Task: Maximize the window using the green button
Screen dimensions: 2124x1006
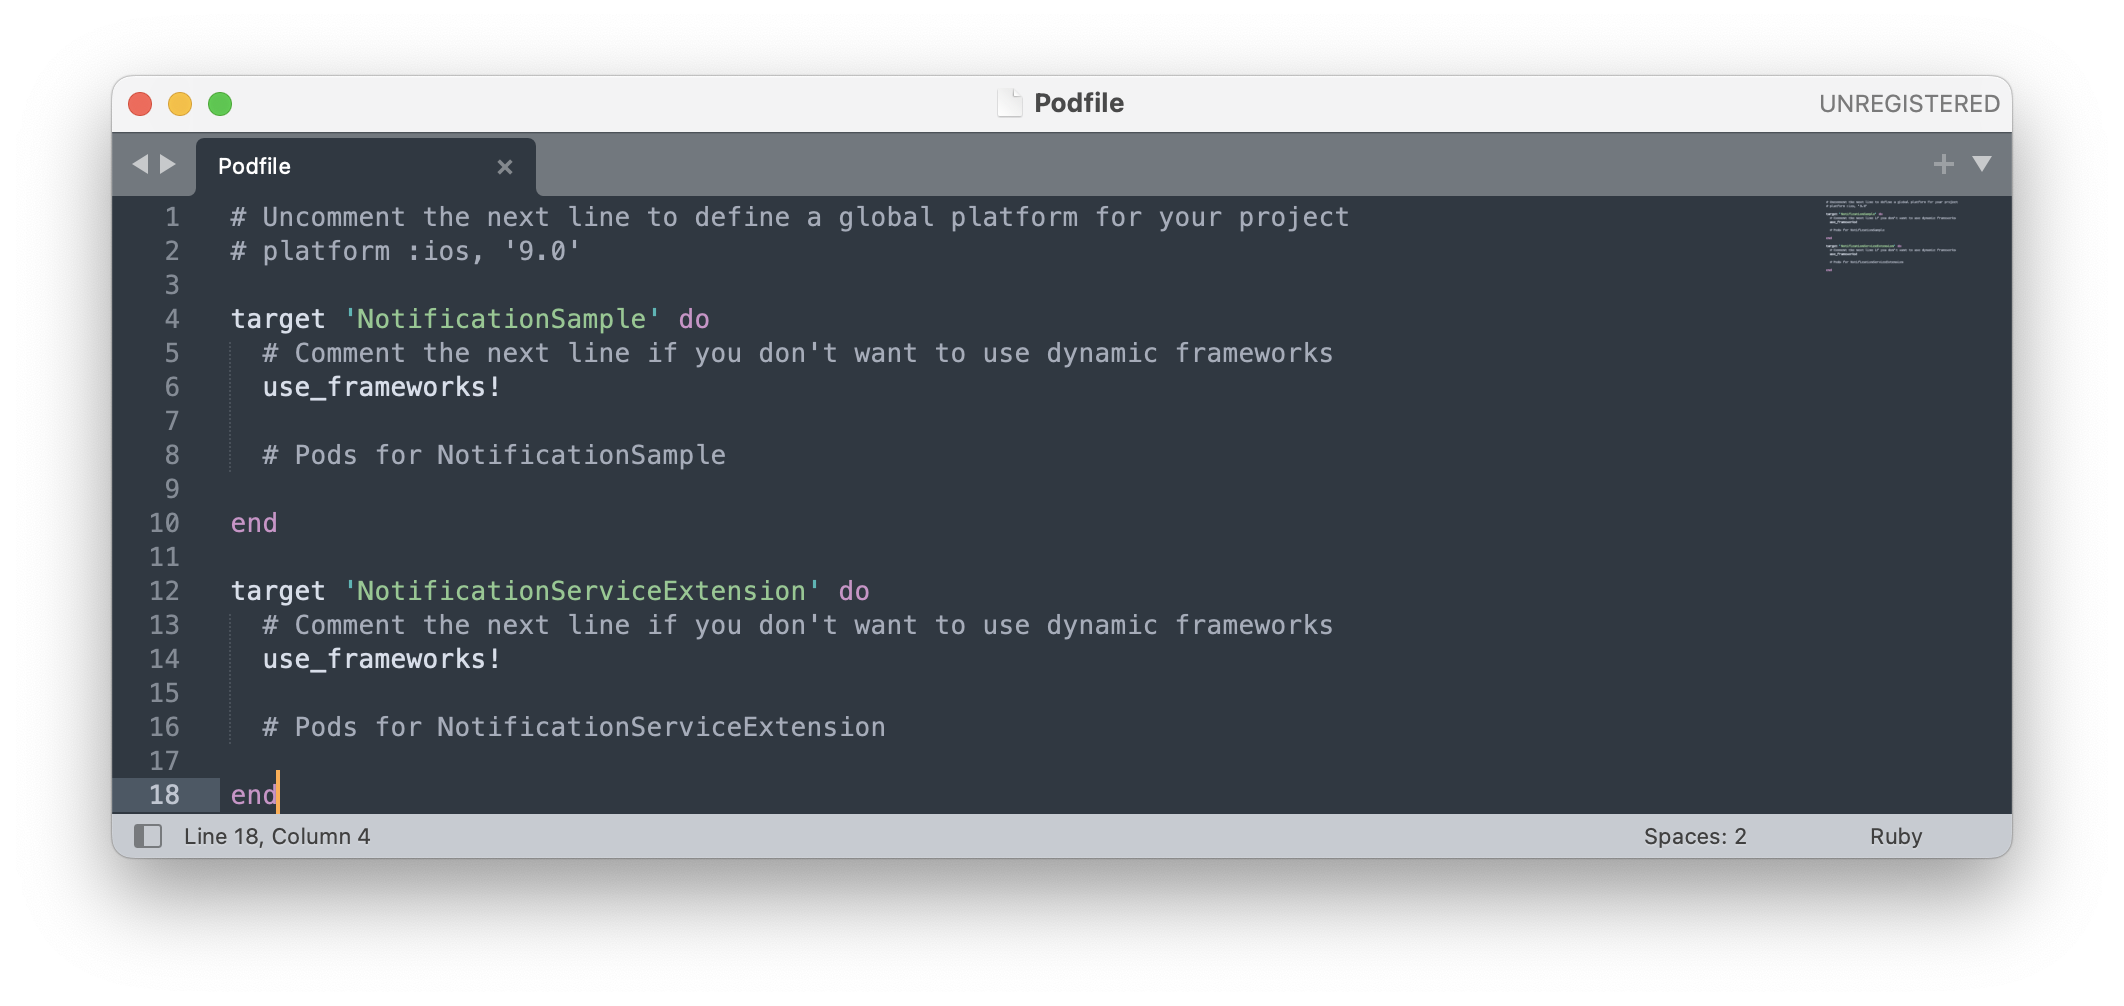Action: pos(220,104)
